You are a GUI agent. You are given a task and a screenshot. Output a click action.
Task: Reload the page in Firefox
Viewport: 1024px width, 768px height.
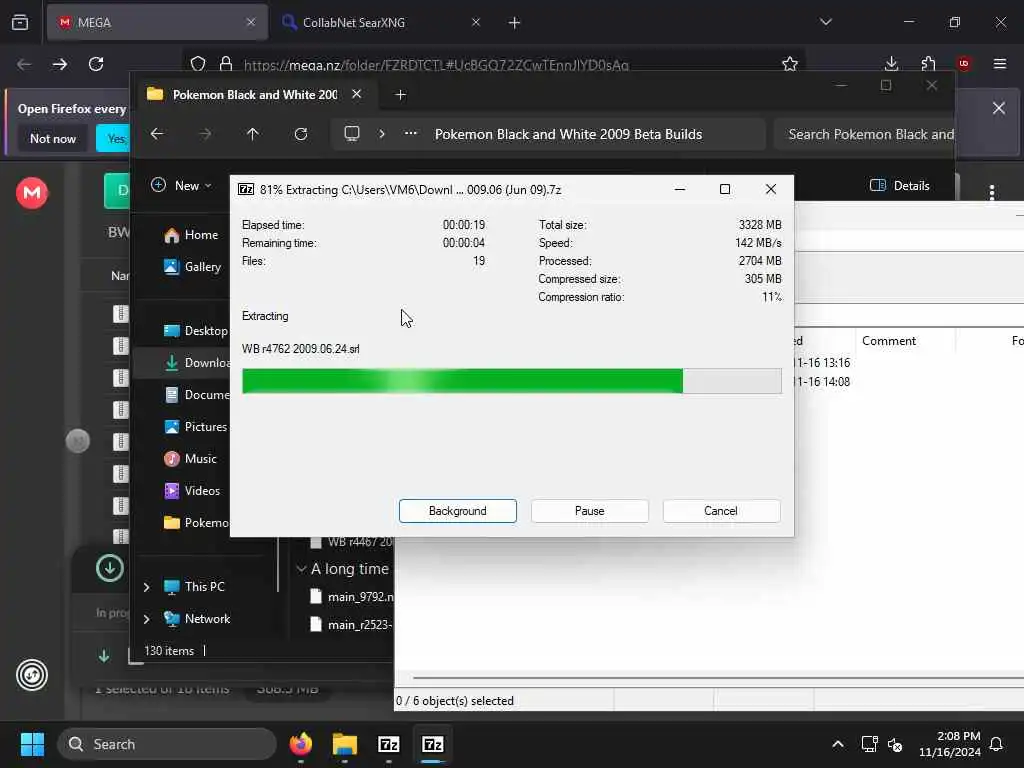[96, 64]
